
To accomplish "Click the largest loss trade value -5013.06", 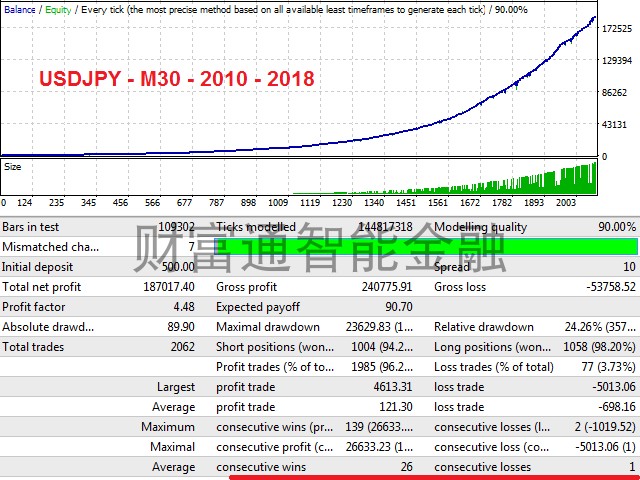I will tap(614, 387).
